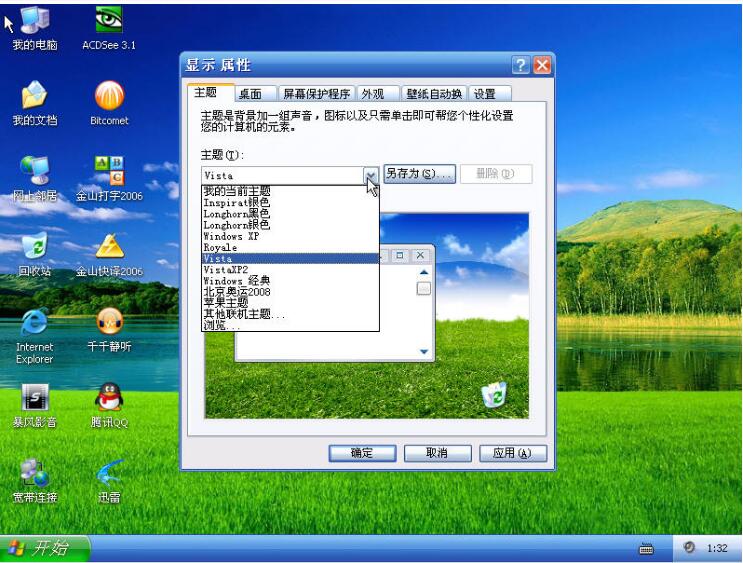Choose Windows 经典 theme option
Screen dimensions: 743x563
pyautogui.click(x=290, y=281)
